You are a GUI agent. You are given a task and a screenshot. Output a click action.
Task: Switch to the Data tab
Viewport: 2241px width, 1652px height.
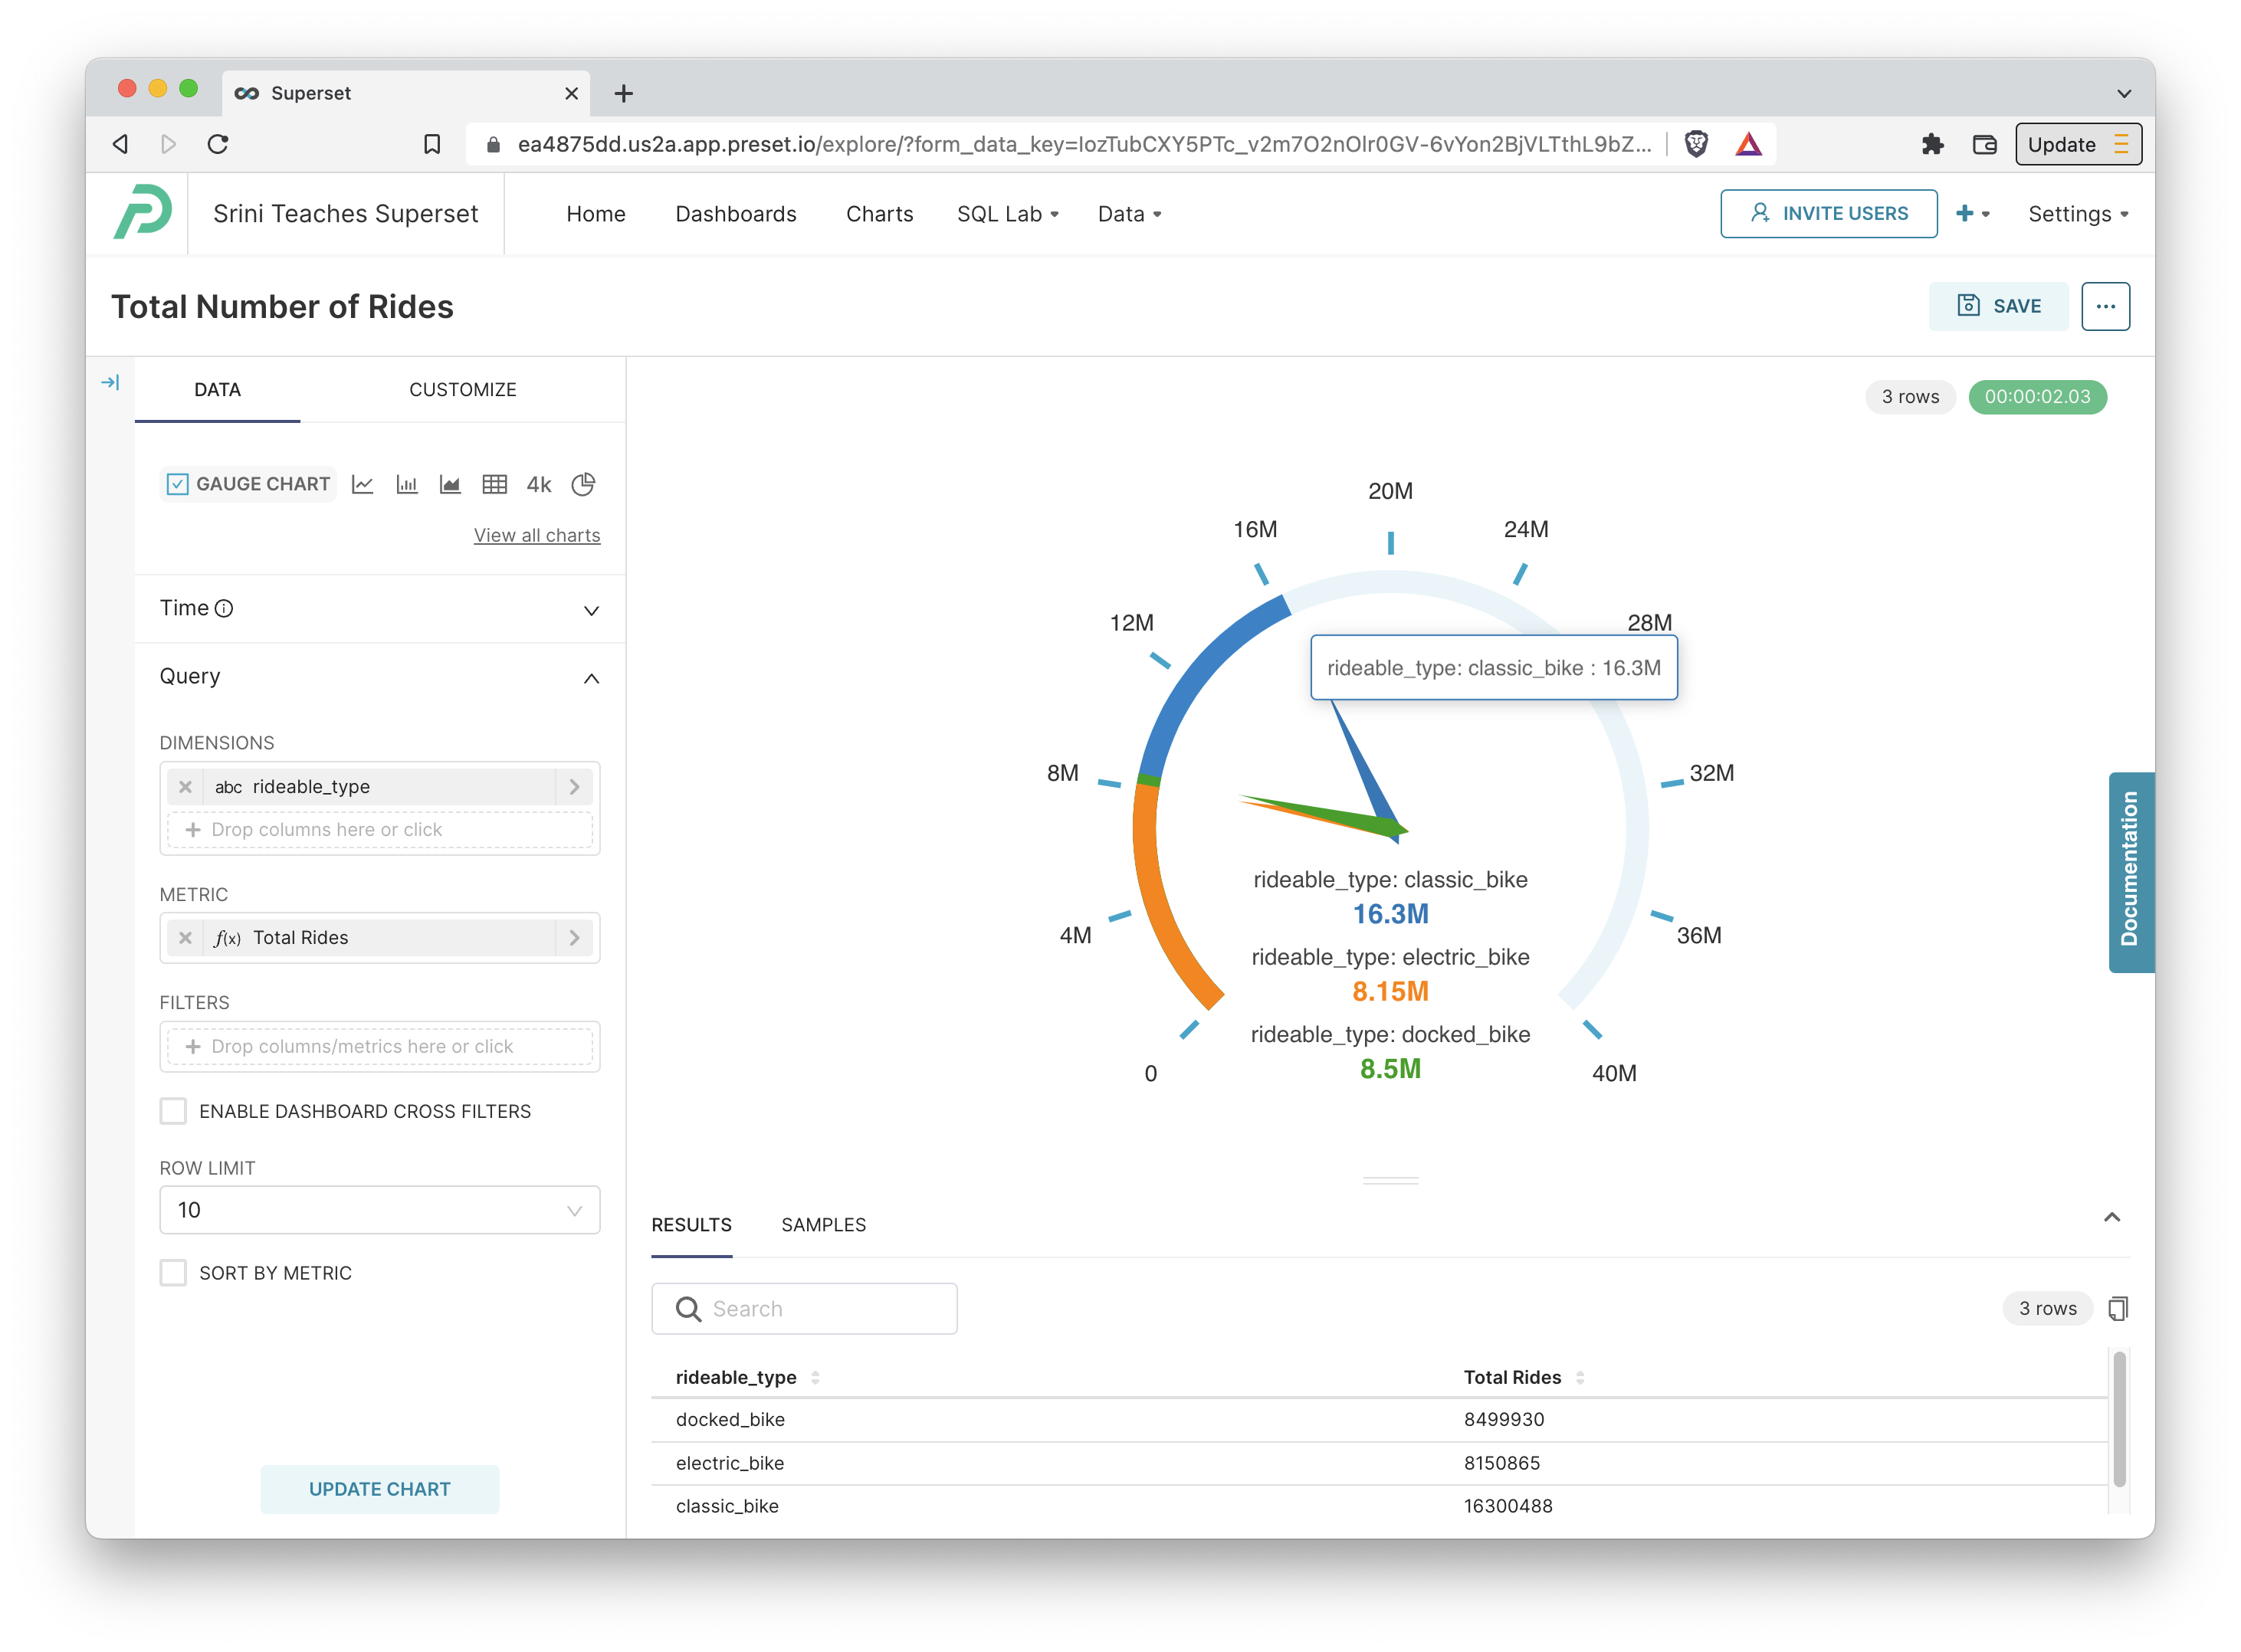(x=217, y=390)
